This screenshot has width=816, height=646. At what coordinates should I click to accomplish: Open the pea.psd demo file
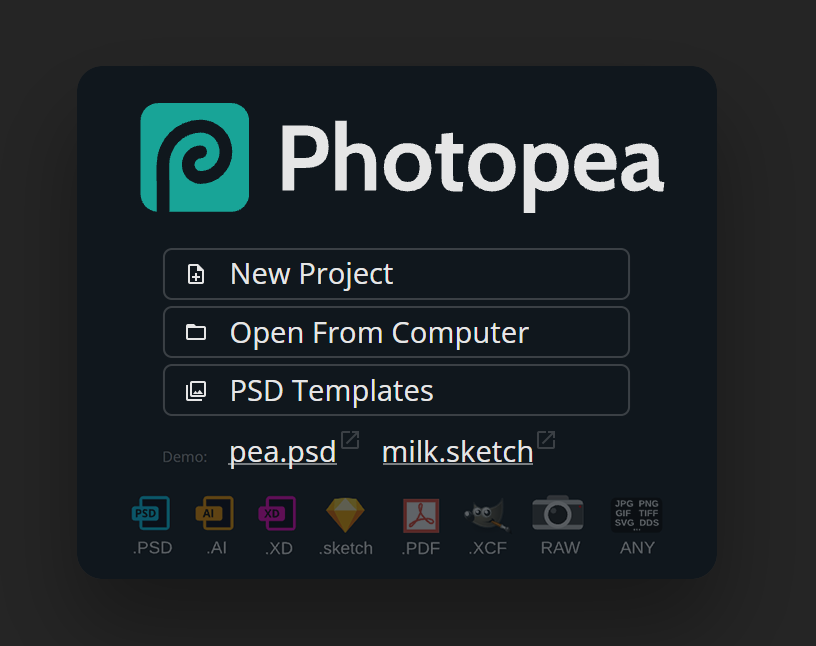[x=282, y=451]
